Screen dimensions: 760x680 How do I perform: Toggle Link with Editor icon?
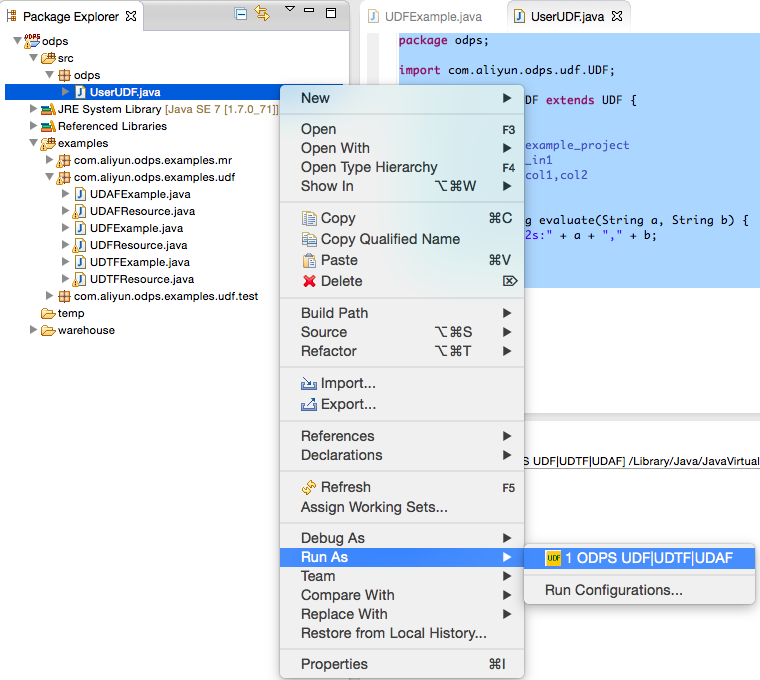pos(262,13)
